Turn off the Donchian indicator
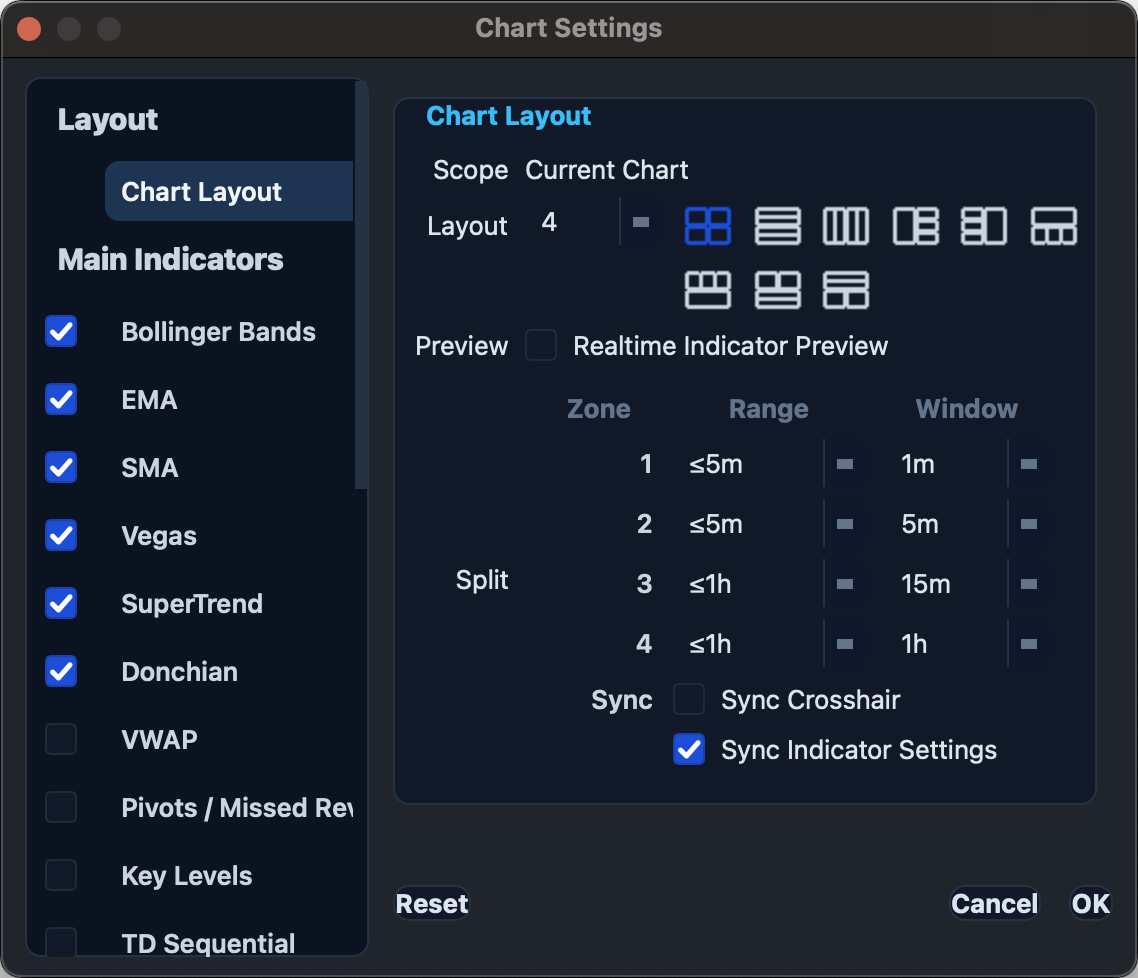 click(x=61, y=671)
